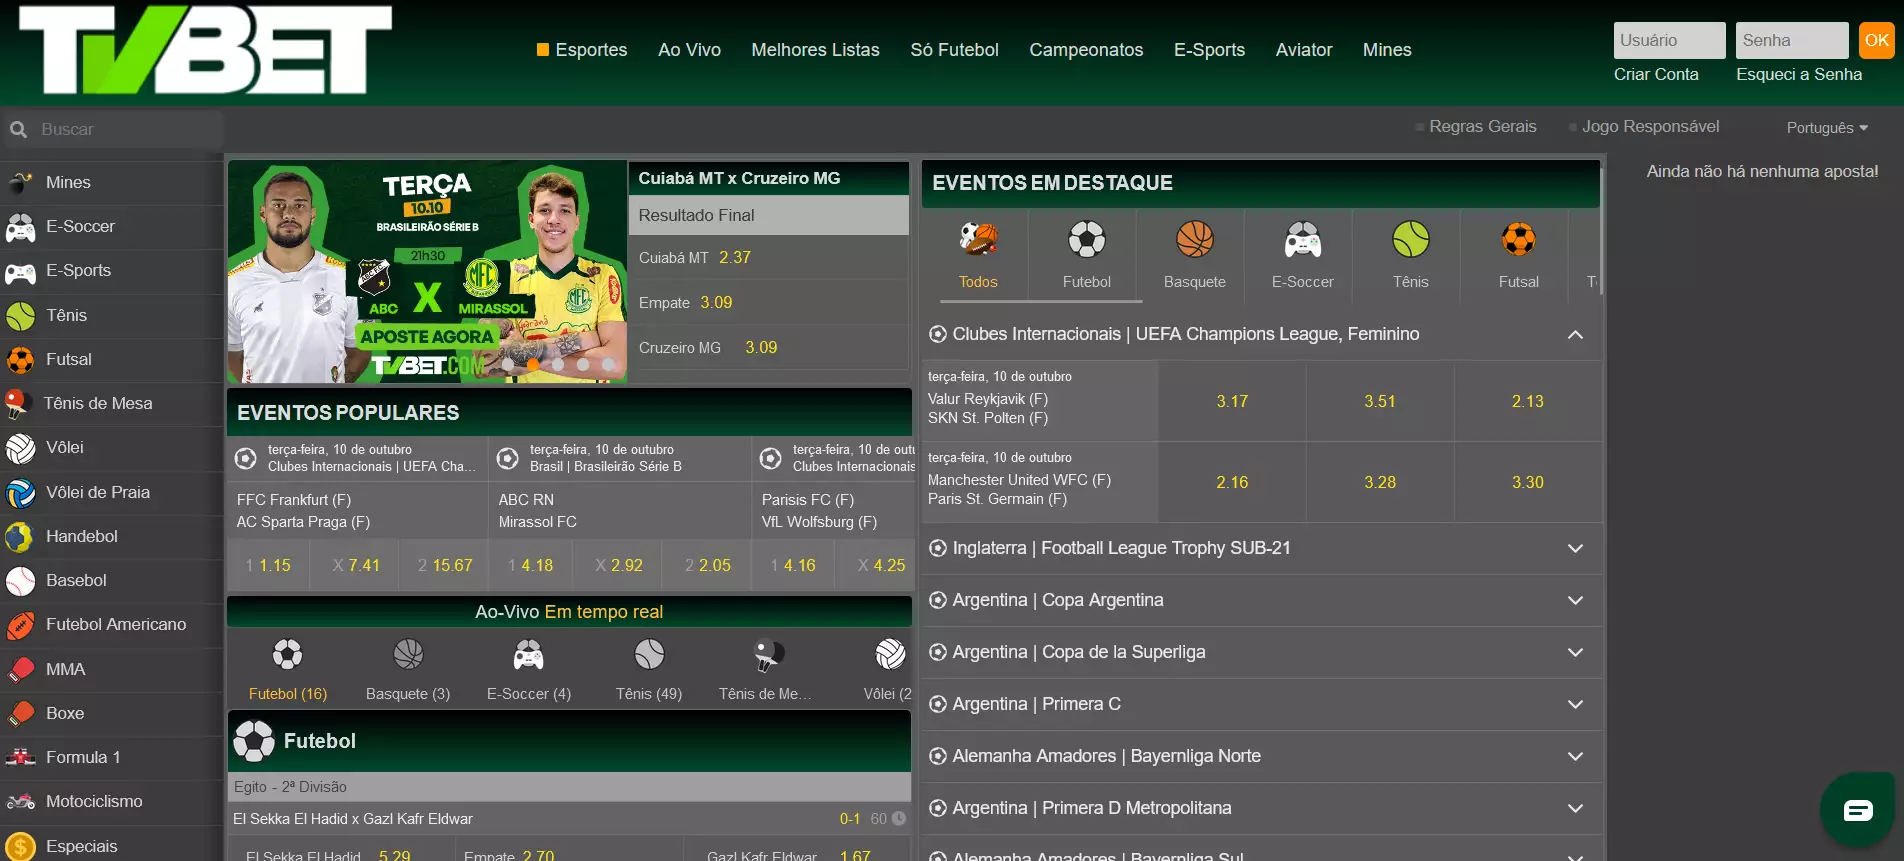Open Futebol Americano icon in sidebar
This screenshot has width=1904, height=861.
tap(20, 625)
